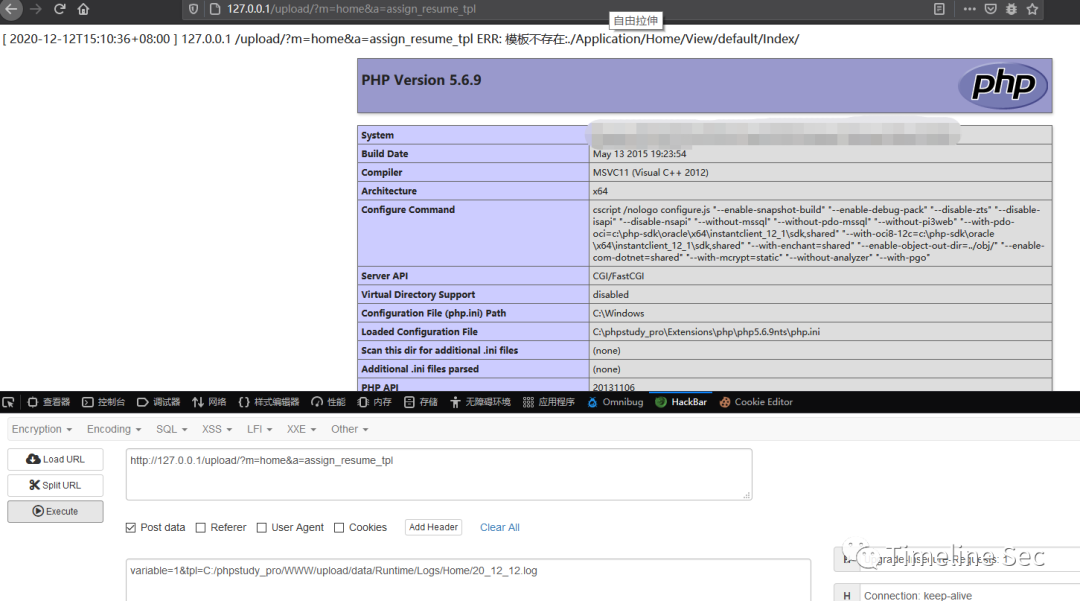The height and width of the screenshot is (601, 1080).
Task: Go back with the browser back arrow
Action: click(x=11, y=9)
